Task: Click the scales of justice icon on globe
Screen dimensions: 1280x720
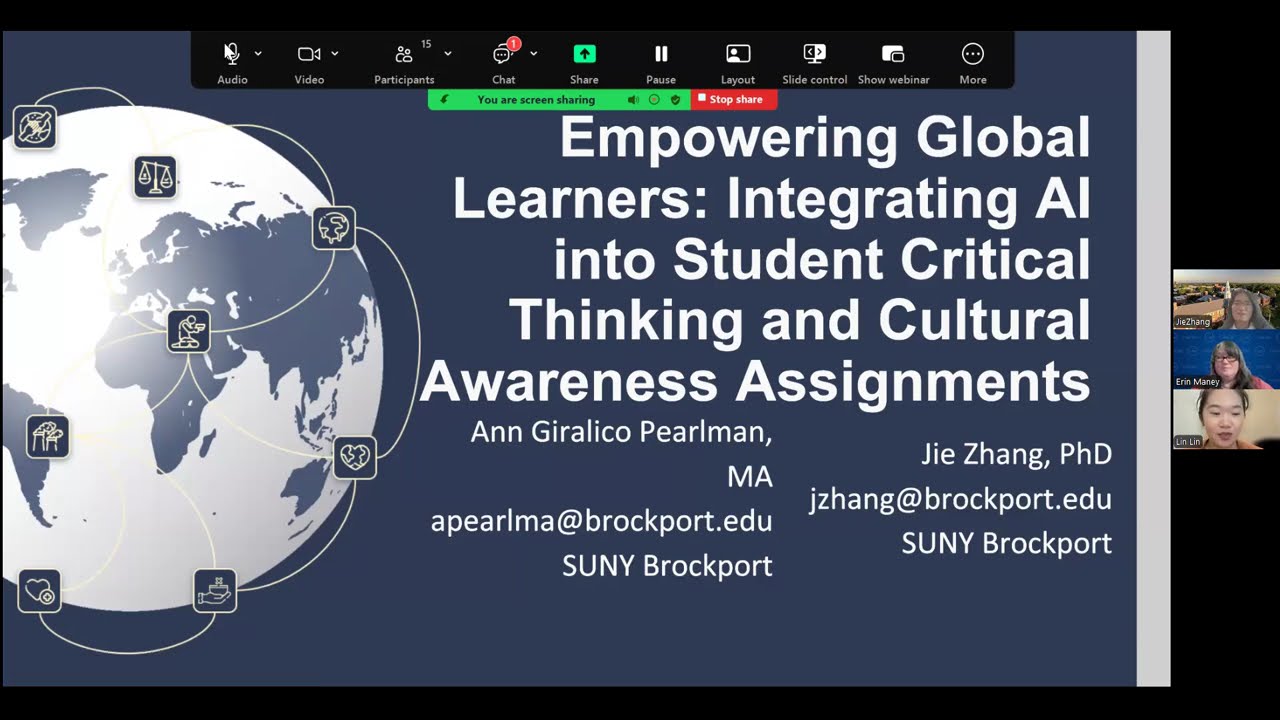Action: point(155,177)
